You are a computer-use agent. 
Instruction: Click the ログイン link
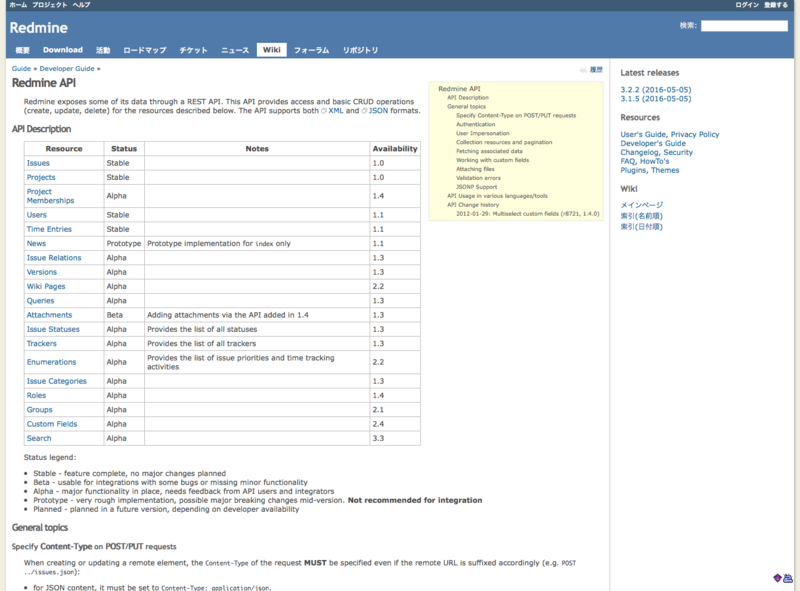click(x=747, y=5)
